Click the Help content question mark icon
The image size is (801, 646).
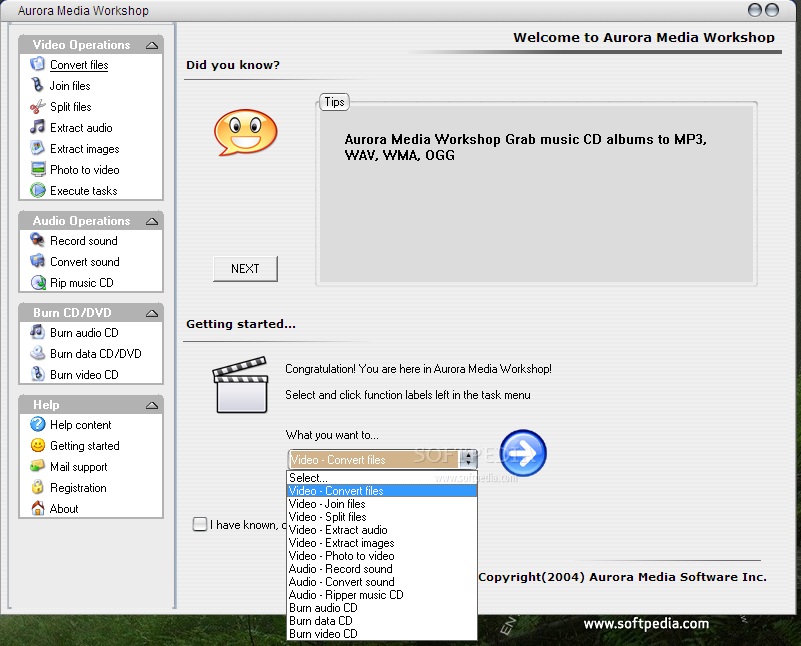click(37, 424)
